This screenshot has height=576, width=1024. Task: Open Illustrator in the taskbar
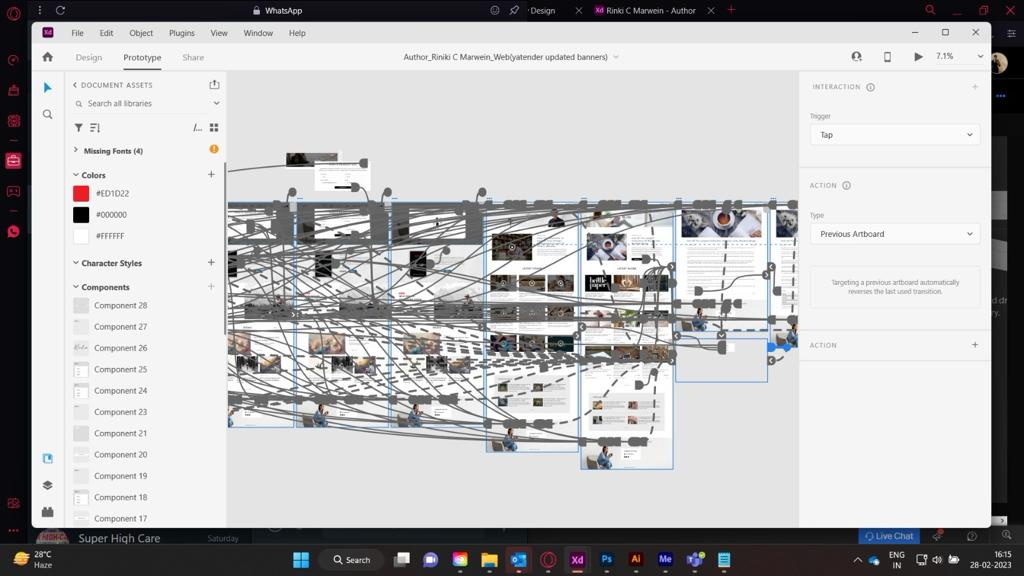click(635, 560)
